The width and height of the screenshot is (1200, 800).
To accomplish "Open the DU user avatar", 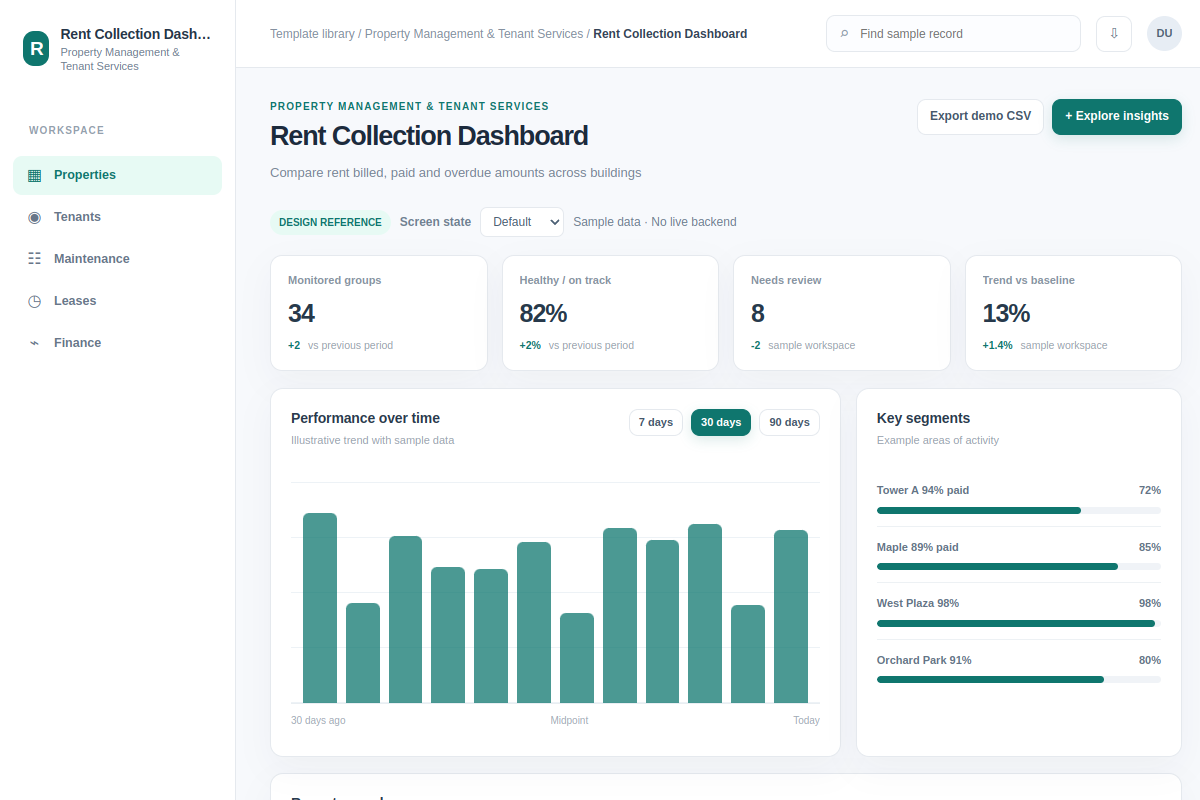I will [1164, 33].
